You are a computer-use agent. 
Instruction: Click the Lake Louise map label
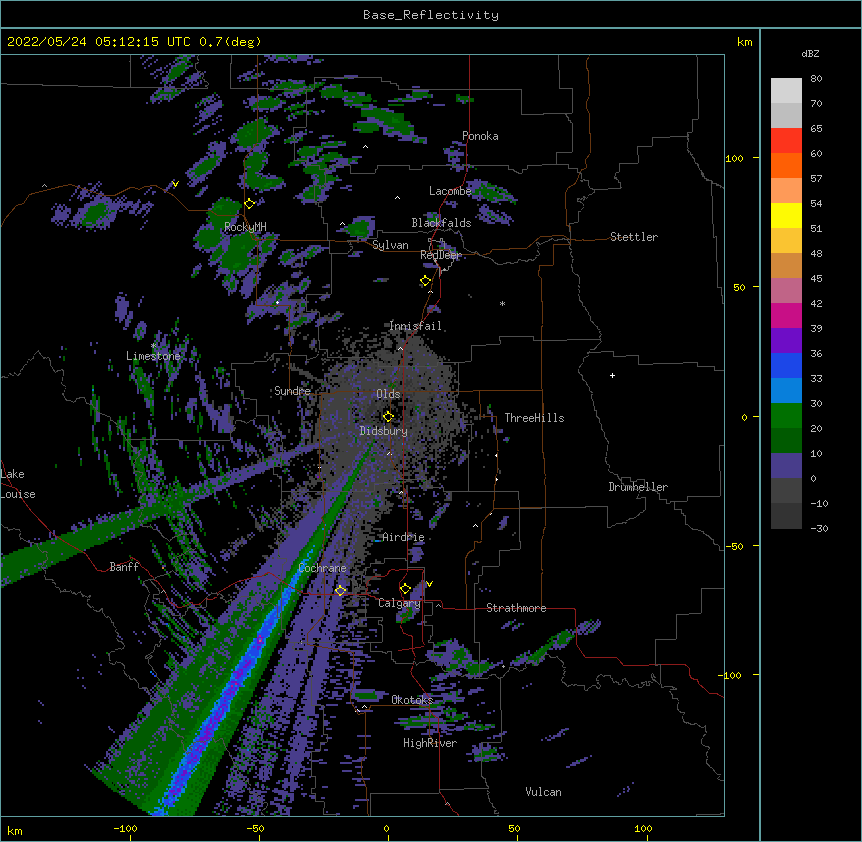(x=18, y=484)
